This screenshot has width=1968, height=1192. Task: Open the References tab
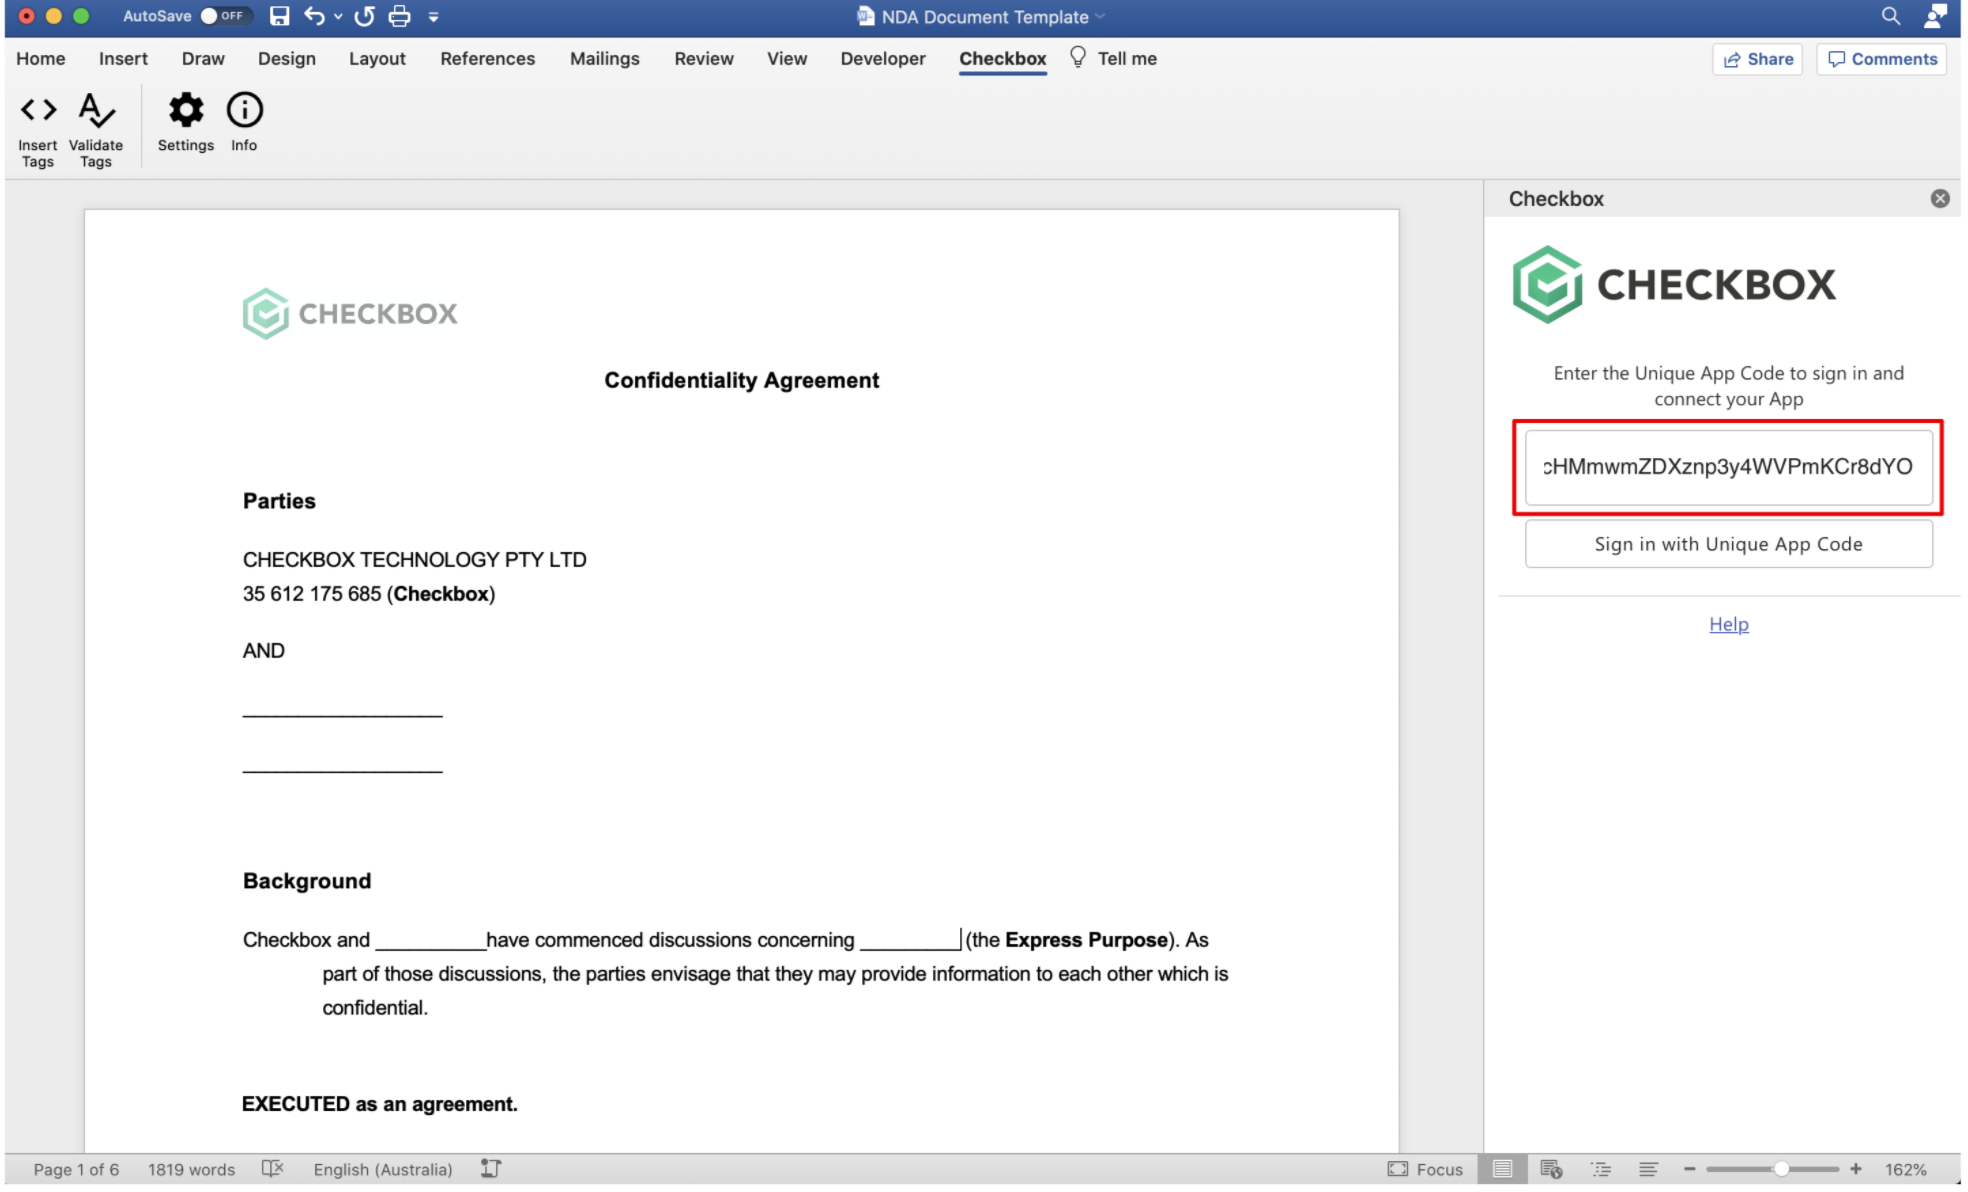pyautogui.click(x=488, y=59)
